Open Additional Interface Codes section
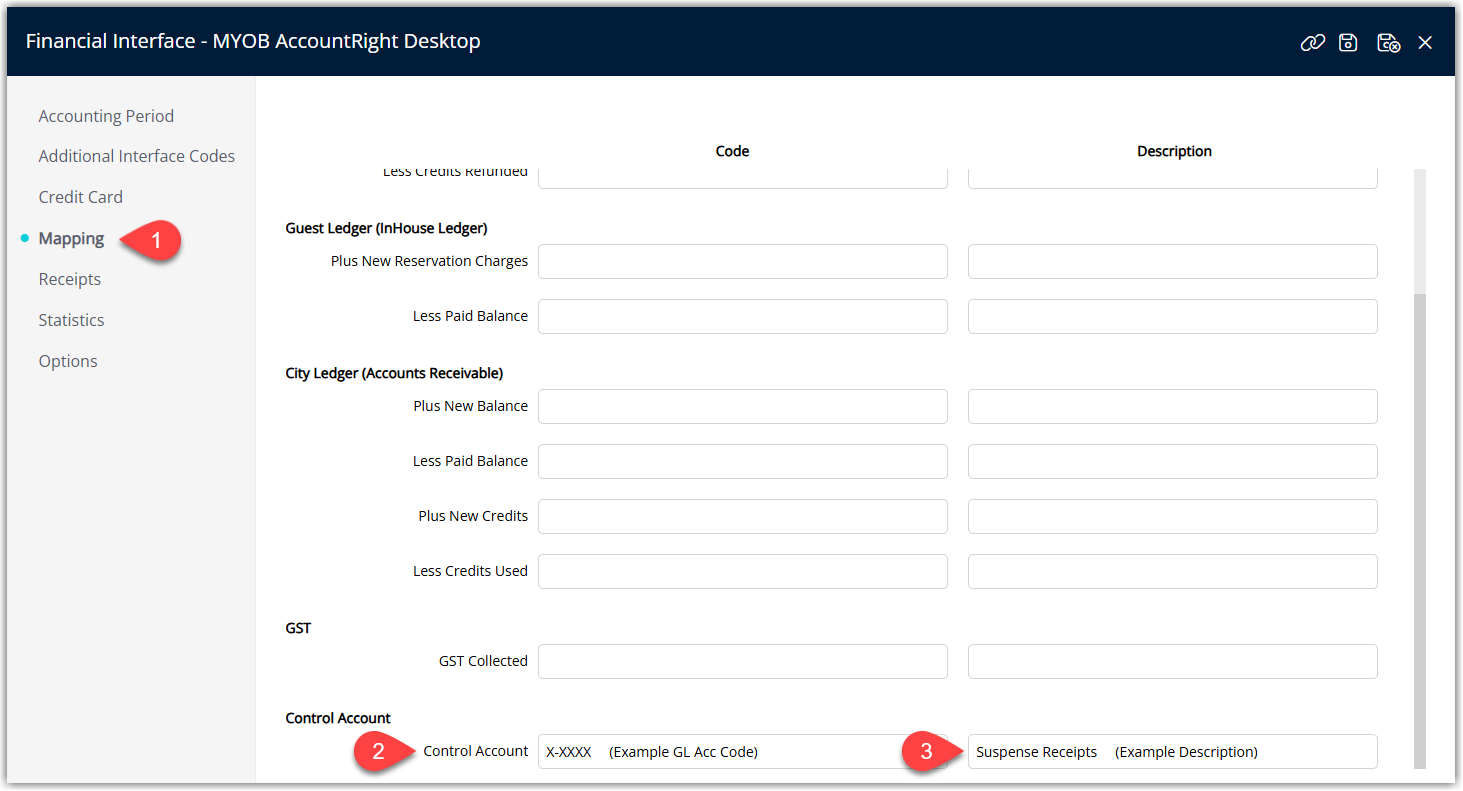The height and width of the screenshot is (791, 1463). (137, 156)
